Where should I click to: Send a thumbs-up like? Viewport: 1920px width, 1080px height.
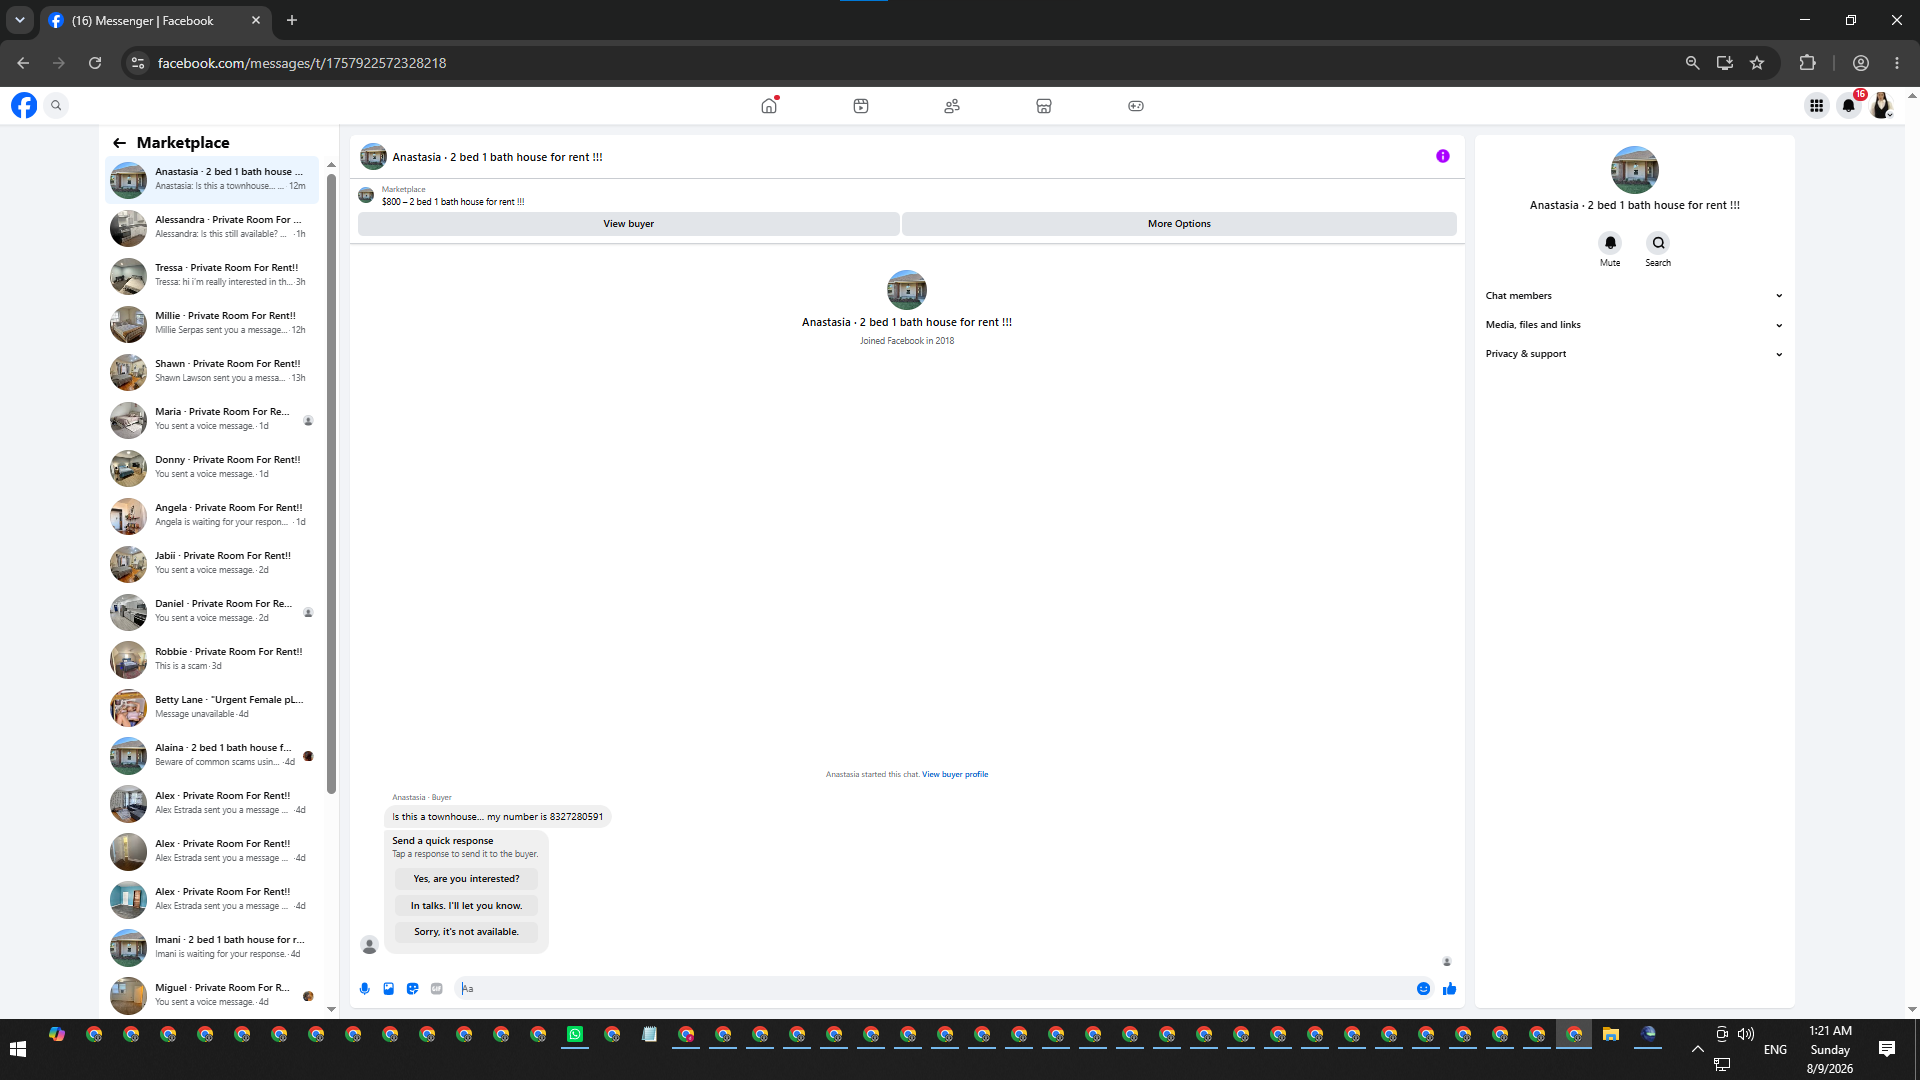[1449, 989]
